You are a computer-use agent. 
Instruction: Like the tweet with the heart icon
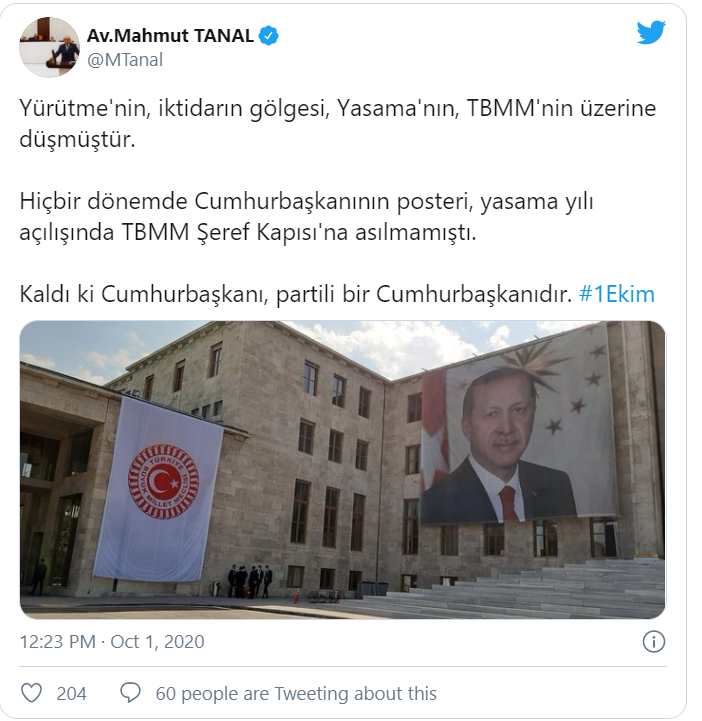coord(32,693)
